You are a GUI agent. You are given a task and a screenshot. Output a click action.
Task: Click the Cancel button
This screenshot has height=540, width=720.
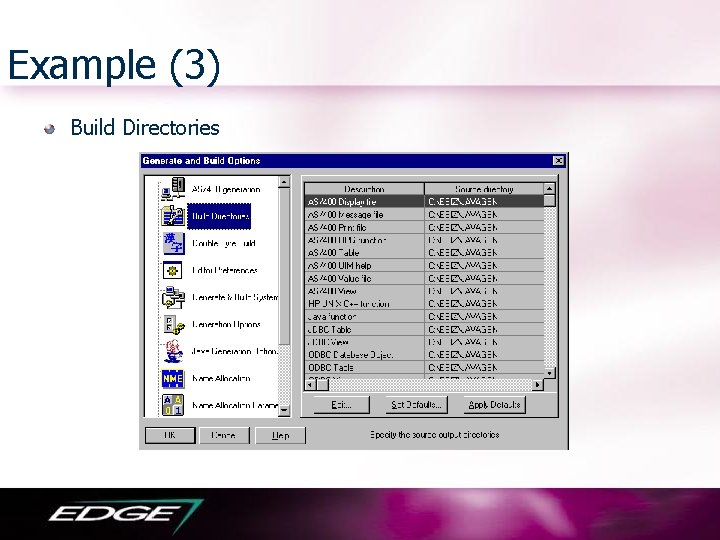(224, 435)
